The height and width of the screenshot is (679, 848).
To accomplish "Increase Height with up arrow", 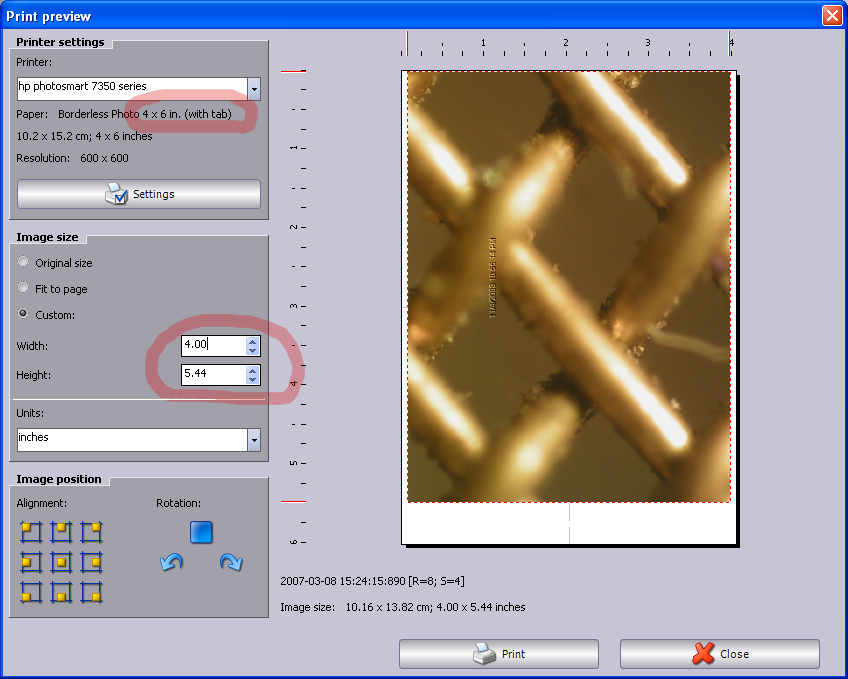I will 253,371.
